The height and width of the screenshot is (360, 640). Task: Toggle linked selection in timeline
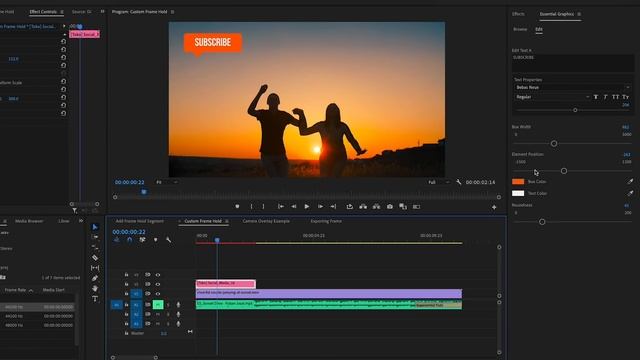[x=142, y=240]
